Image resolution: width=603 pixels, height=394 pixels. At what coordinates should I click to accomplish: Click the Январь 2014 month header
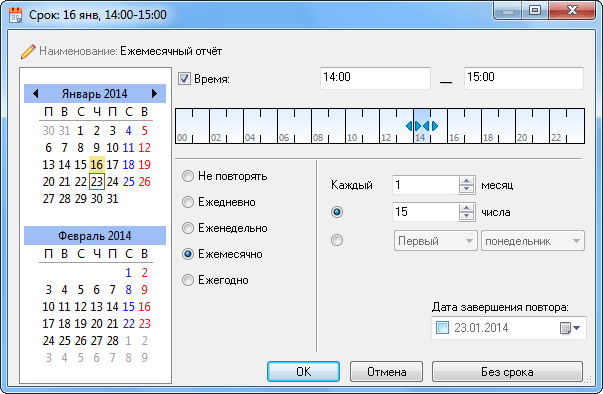(x=95, y=94)
